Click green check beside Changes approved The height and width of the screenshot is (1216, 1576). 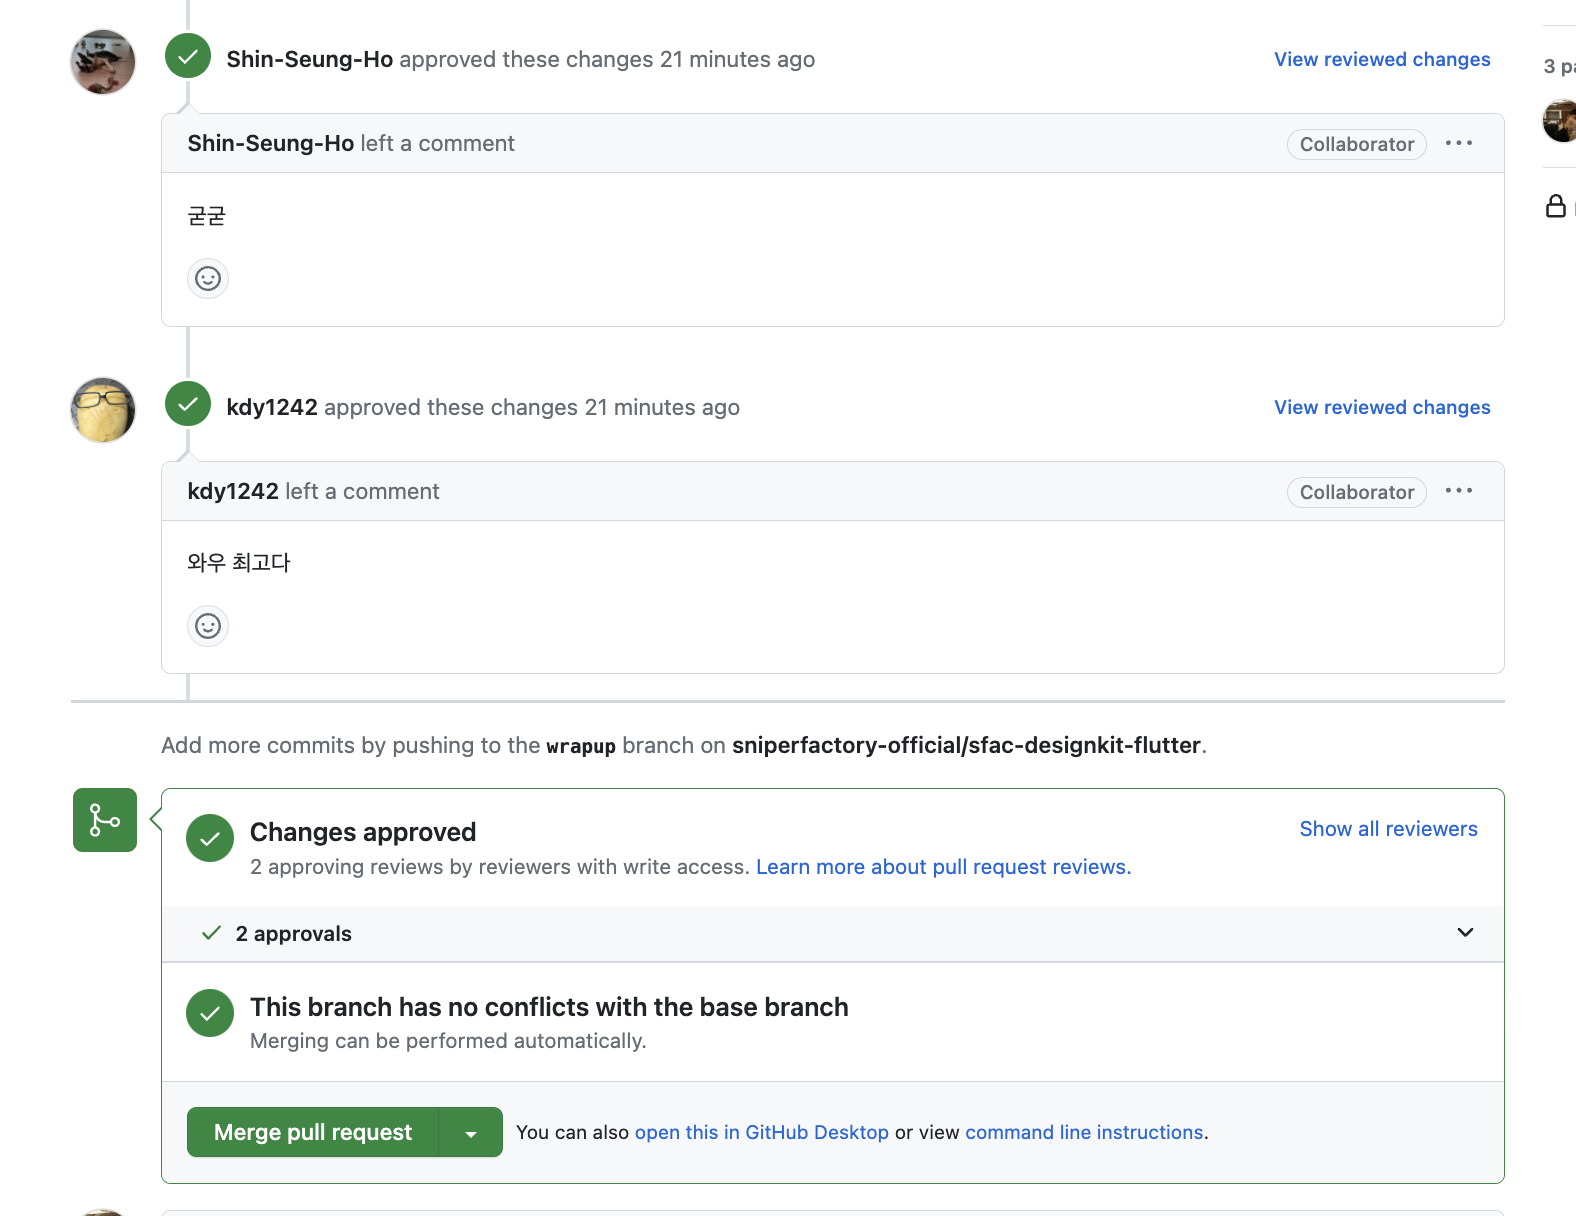tap(210, 839)
